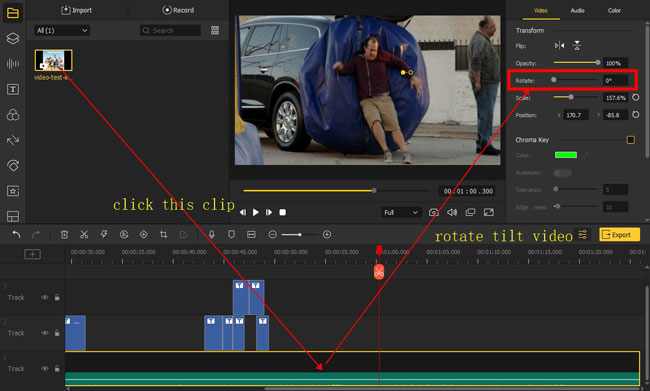Toggle the Automatic chroma switch

(563, 172)
